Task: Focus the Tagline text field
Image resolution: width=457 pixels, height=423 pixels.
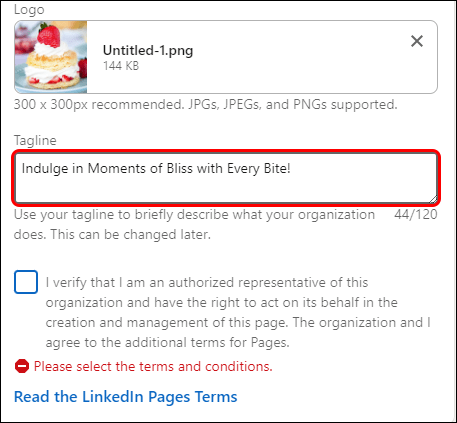Action: (226, 178)
